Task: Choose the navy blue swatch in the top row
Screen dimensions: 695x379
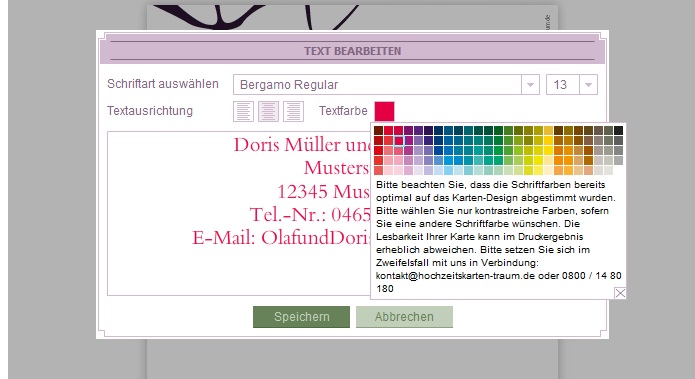Action: tap(438, 130)
